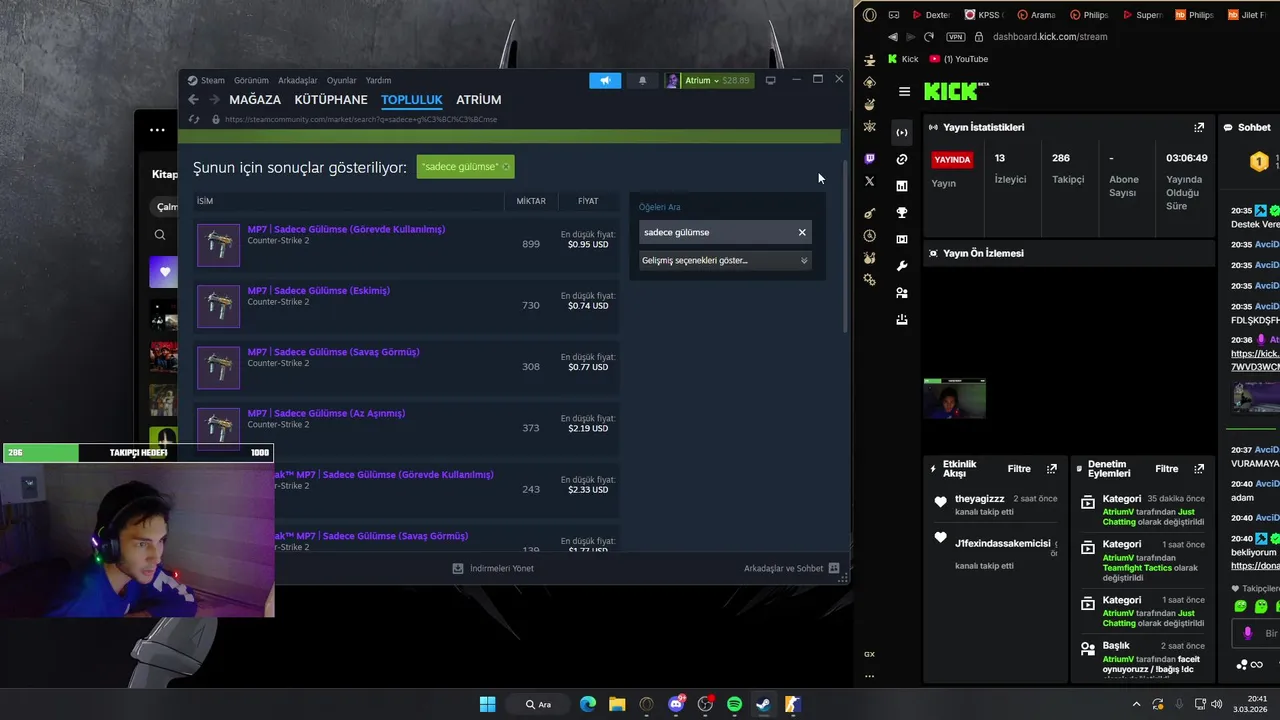Click the Steam announcements megaphone icon
The height and width of the screenshot is (720, 1280).
[x=605, y=80]
